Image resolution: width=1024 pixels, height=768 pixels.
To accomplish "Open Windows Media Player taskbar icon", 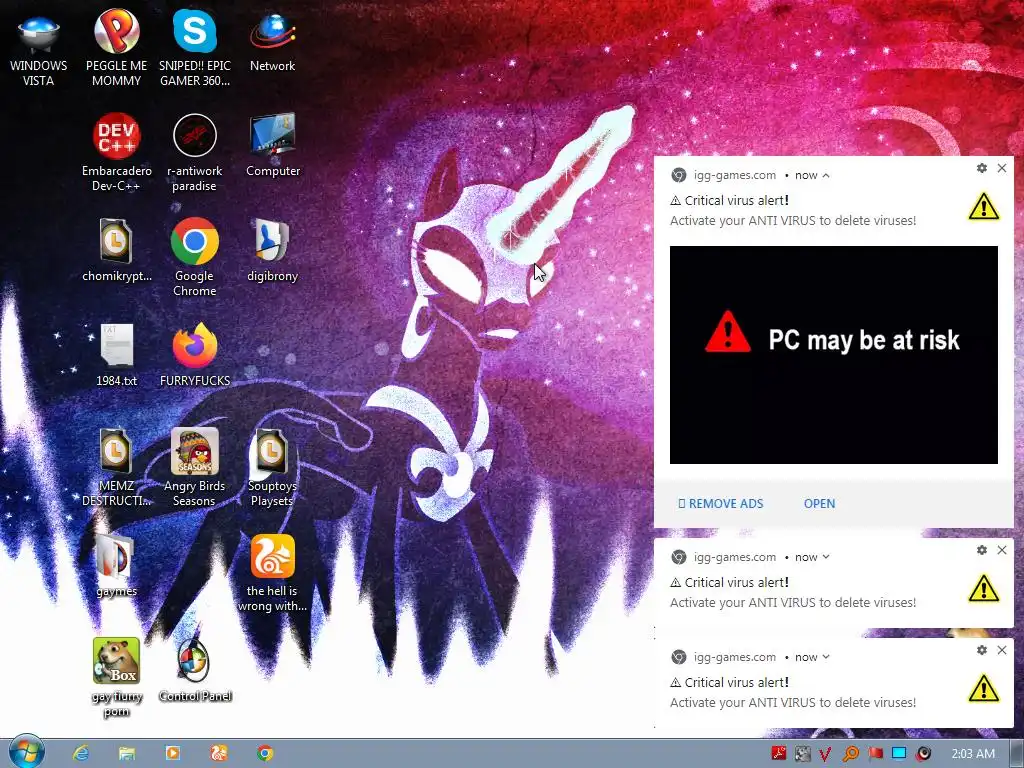I will 172,753.
